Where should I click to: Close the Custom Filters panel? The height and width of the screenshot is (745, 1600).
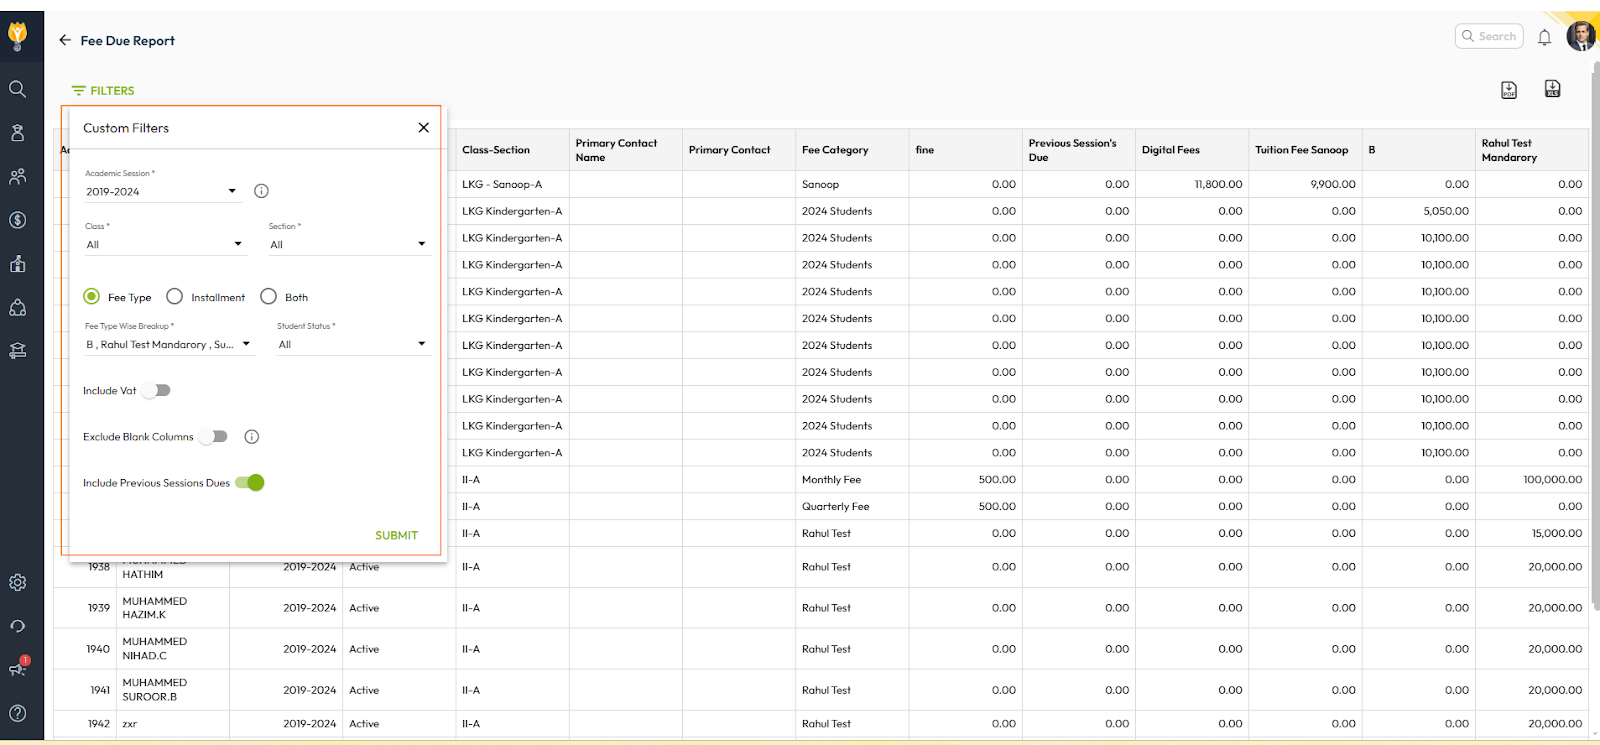(424, 128)
